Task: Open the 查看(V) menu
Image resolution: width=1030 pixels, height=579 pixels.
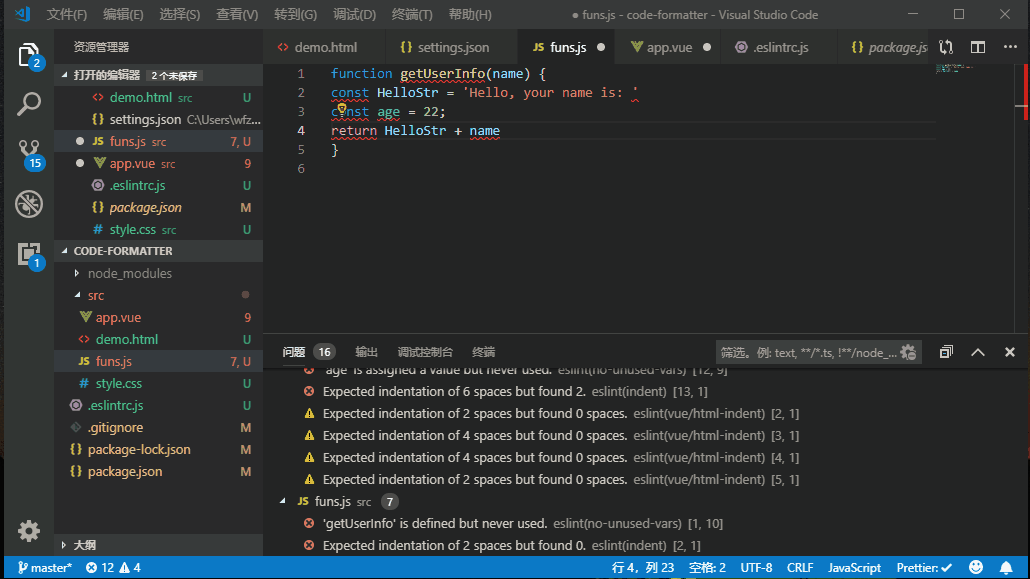Action: [x=237, y=14]
